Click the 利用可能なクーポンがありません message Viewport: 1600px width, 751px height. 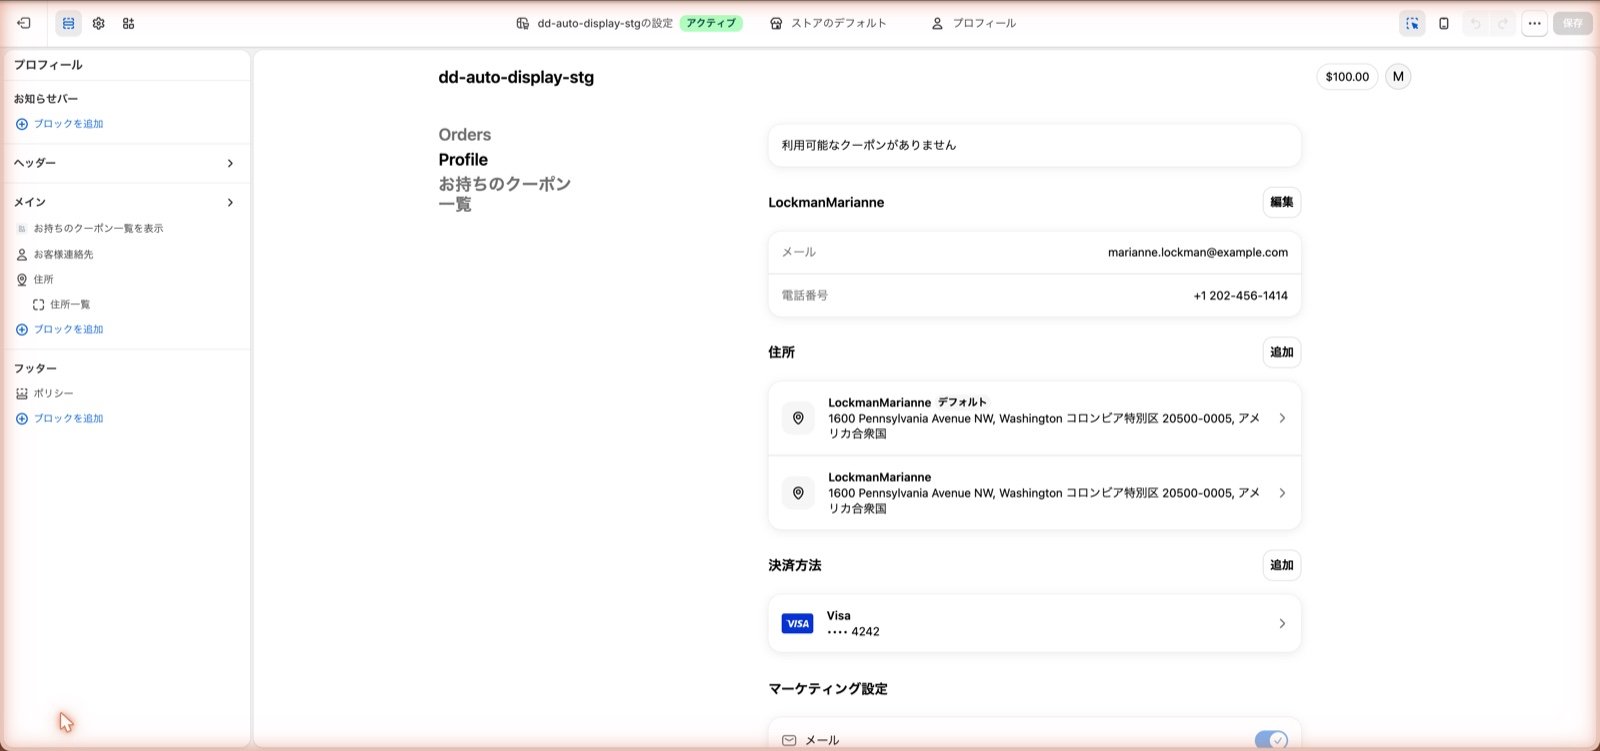coord(869,145)
